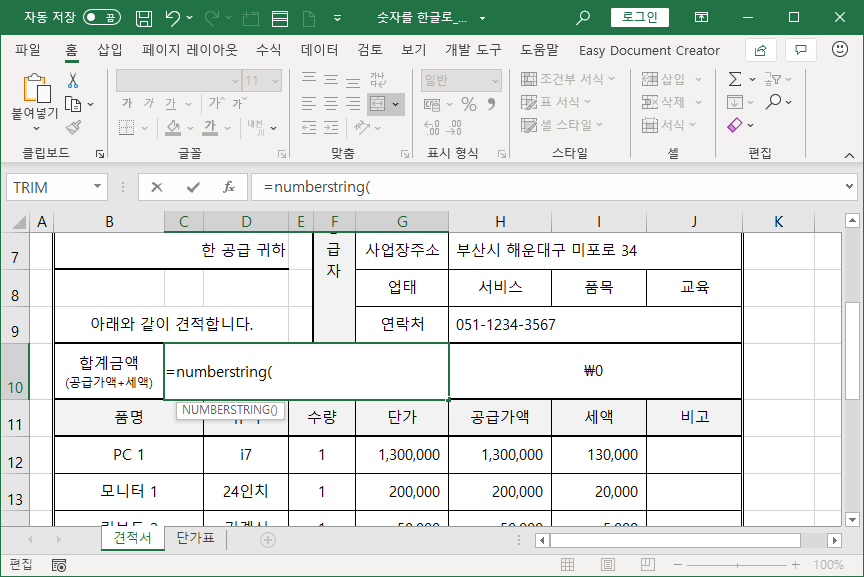Click the Comments speech bubble icon
This screenshot has height=577, width=864.
[801, 50]
